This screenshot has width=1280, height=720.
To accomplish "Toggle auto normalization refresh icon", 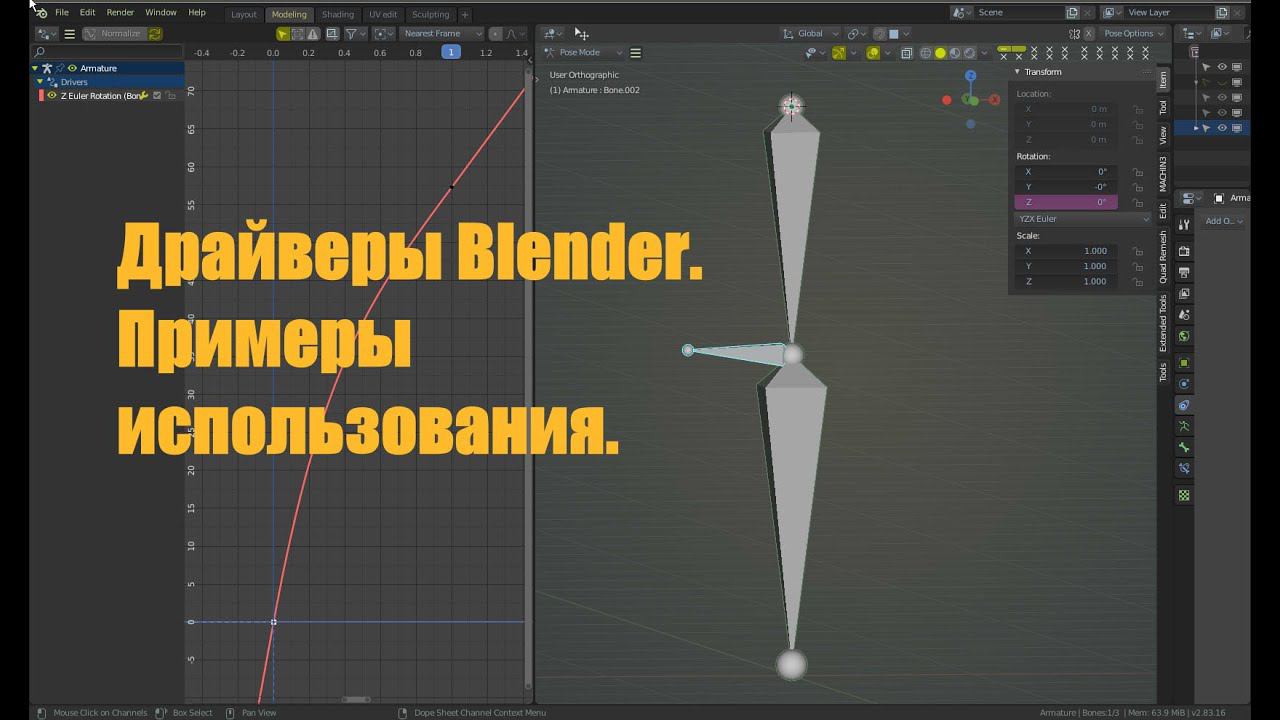I will [x=155, y=33].
